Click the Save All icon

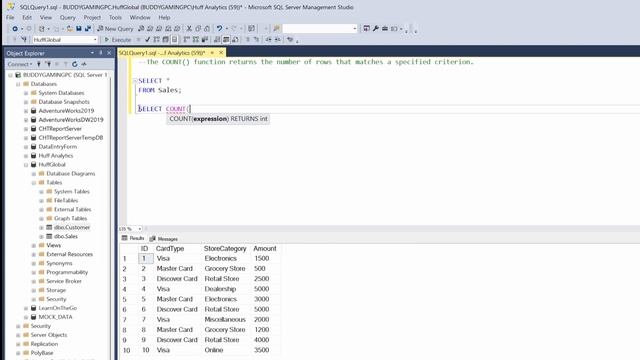pyautogui.click(x=88, y=29)
